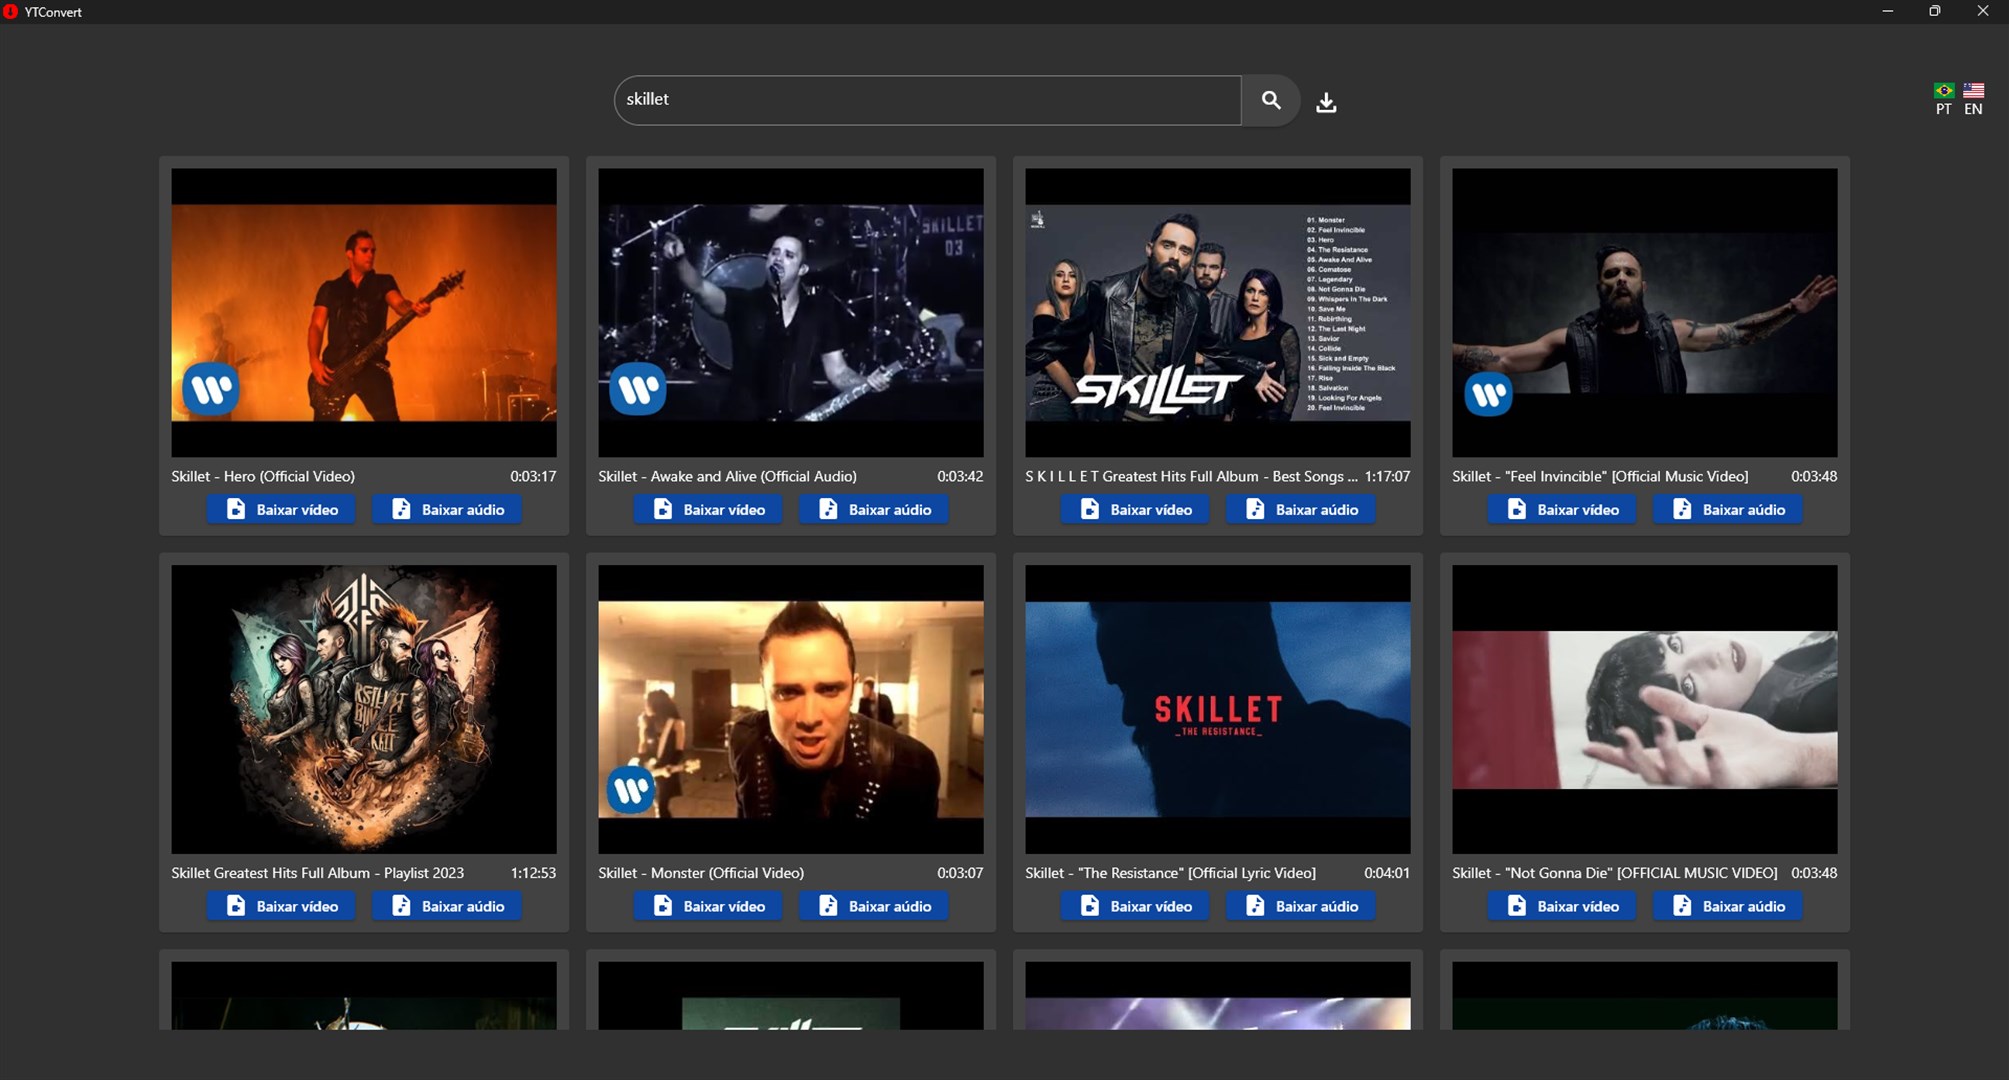This screenshot has width=2009, height=1080.
Task: Focus the search field containing 'skillet'
Action: 927,100
